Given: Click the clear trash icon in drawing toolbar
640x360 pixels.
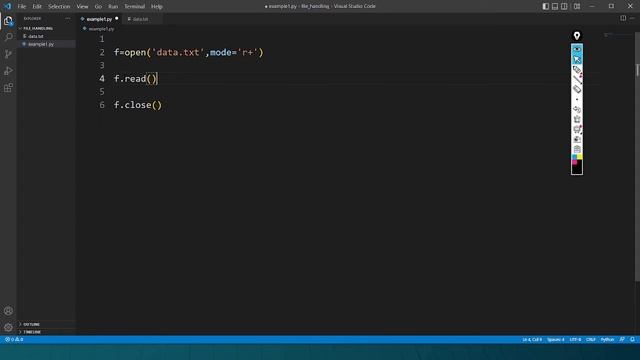Looking at the screenshot, I should [x=577, y=119].
